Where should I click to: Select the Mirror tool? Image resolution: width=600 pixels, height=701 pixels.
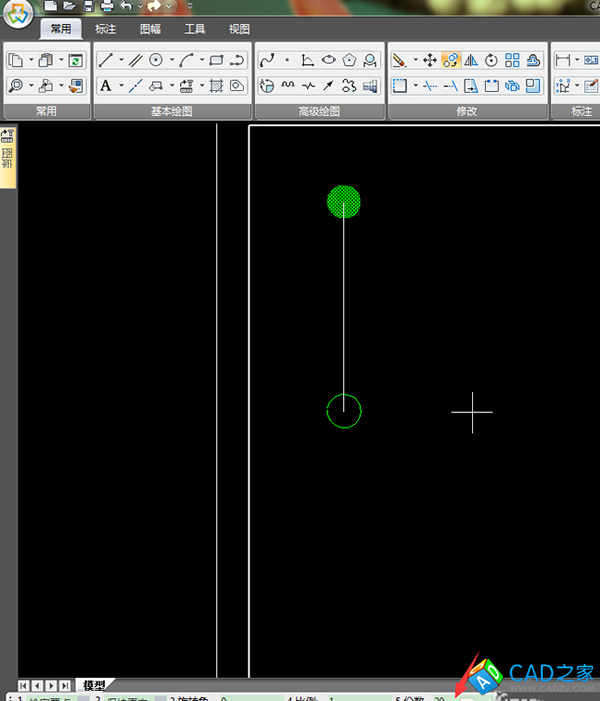click(471, 61)
